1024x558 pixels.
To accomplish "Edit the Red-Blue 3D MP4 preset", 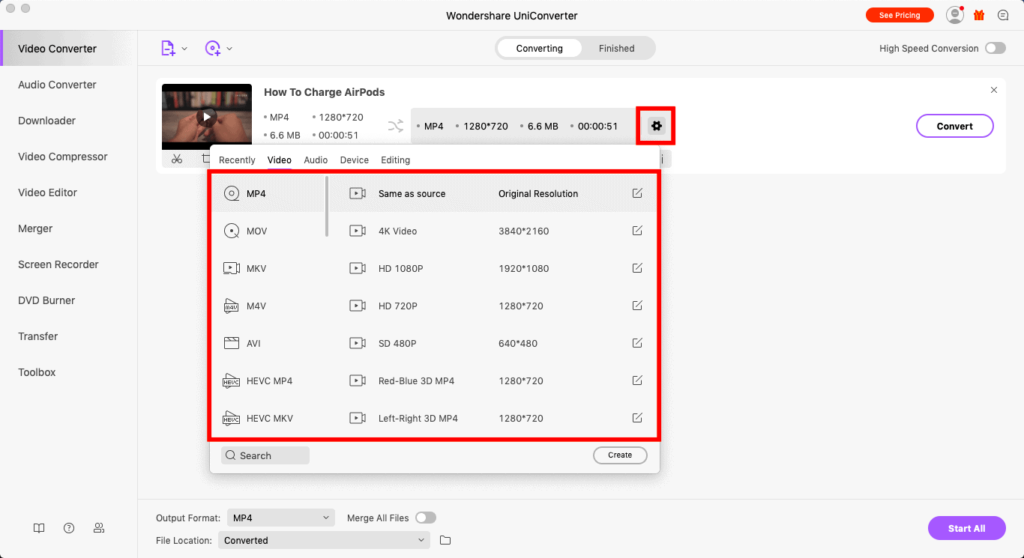I will click(637, 380).
